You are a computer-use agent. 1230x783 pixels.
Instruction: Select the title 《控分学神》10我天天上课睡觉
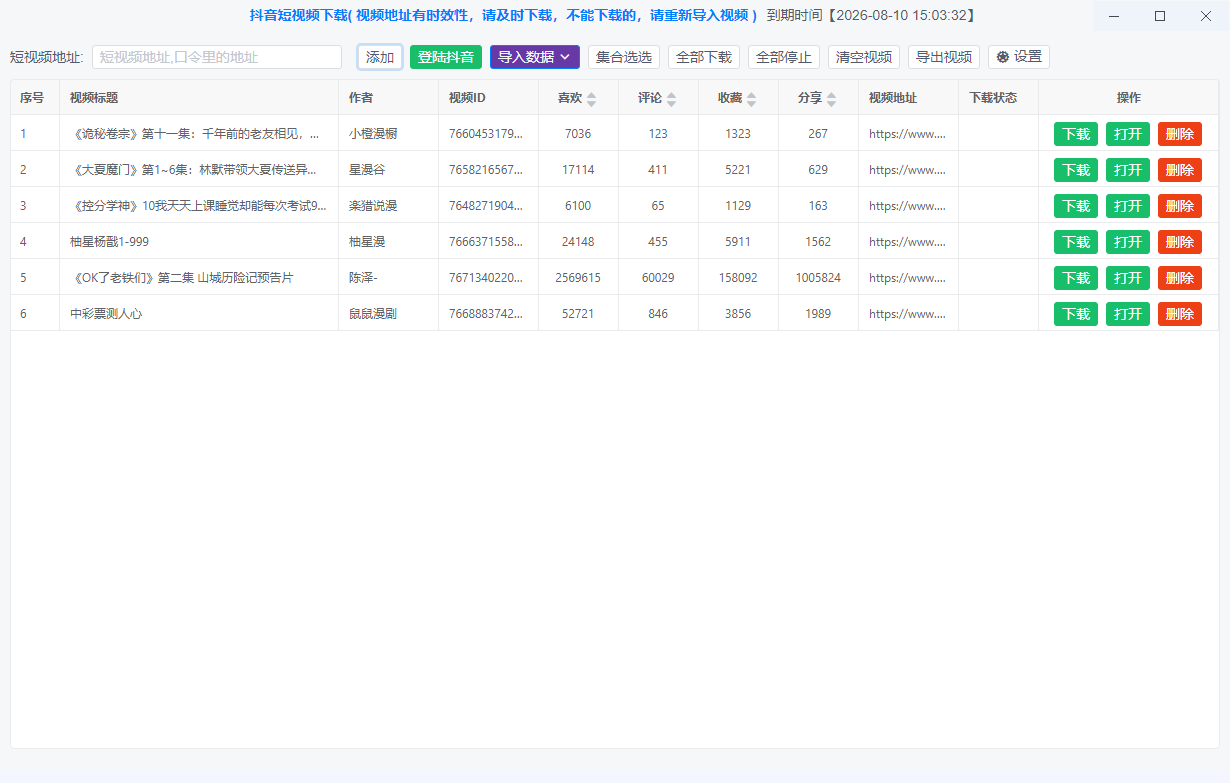pos(198,206)
